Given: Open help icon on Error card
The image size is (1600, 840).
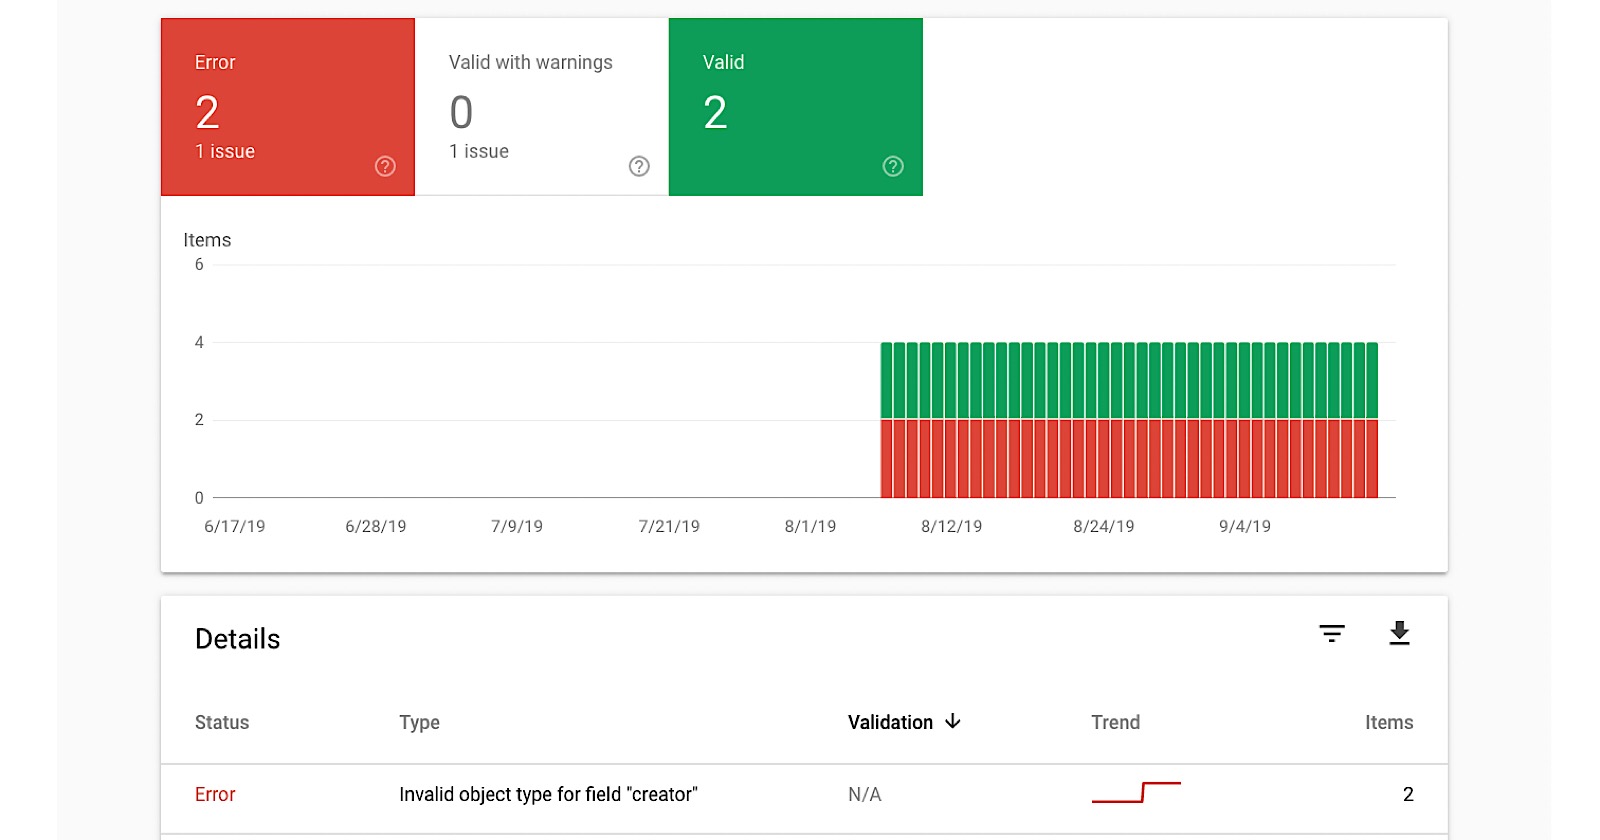Looking at the screenshot, I should coord(385,167).
